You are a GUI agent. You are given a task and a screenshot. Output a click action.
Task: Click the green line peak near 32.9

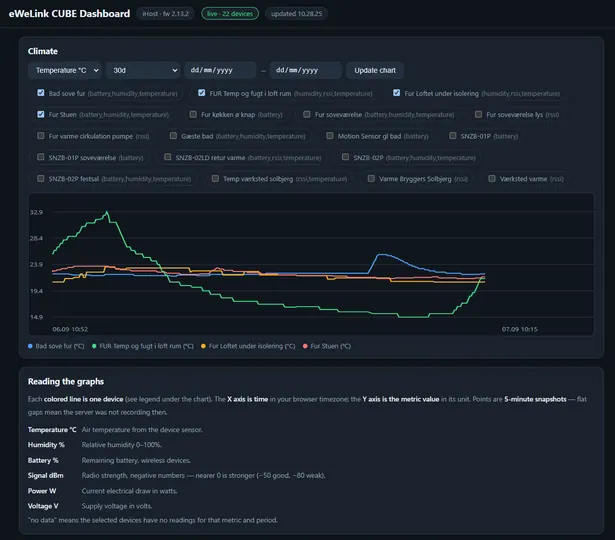107,213
